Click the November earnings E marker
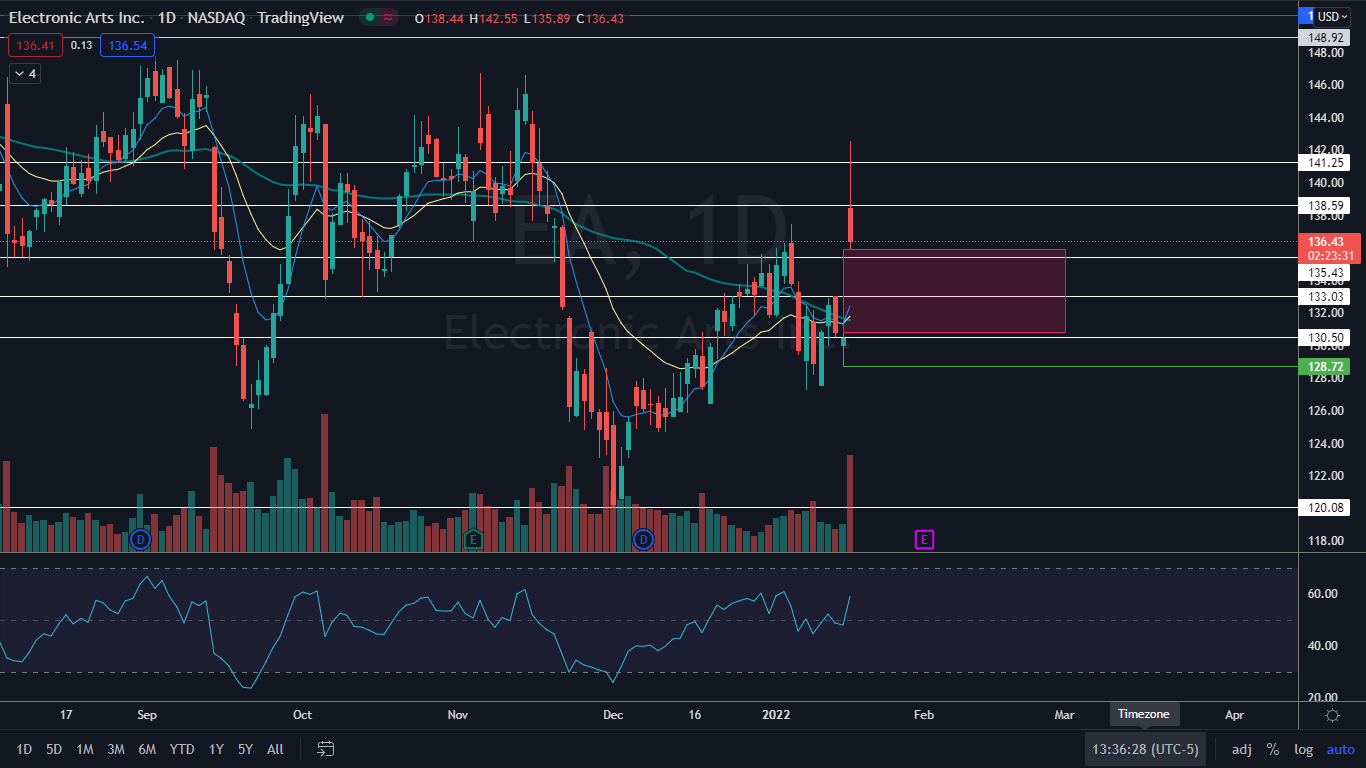Screen dimensions: 1366x768 tap(473, 540)
